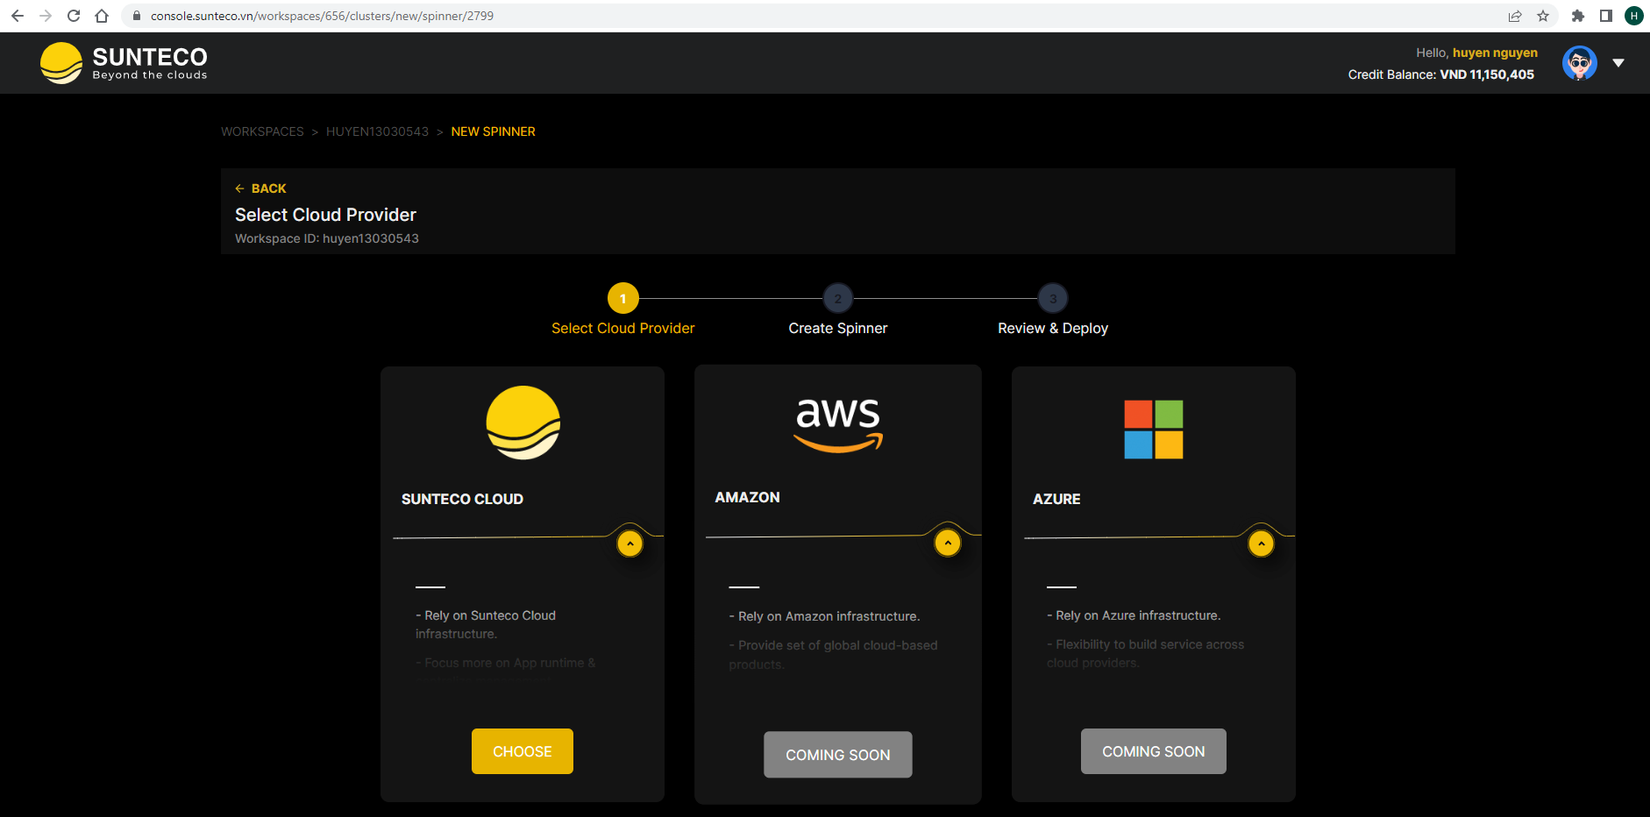The height and width of the screenshot is (817, 1650).
Task: Open the browser extensions puzzle icon
Action: tap(1578, 16)
